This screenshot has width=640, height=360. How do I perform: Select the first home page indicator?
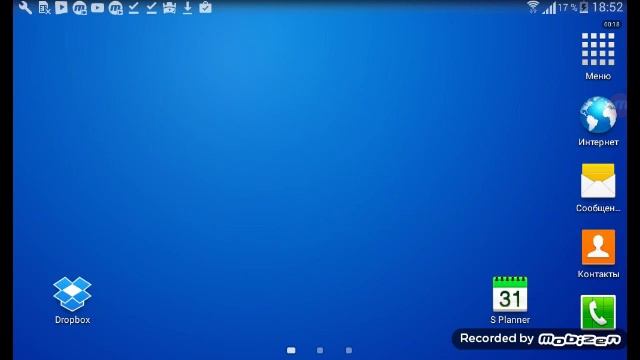[x=291, y=350]
